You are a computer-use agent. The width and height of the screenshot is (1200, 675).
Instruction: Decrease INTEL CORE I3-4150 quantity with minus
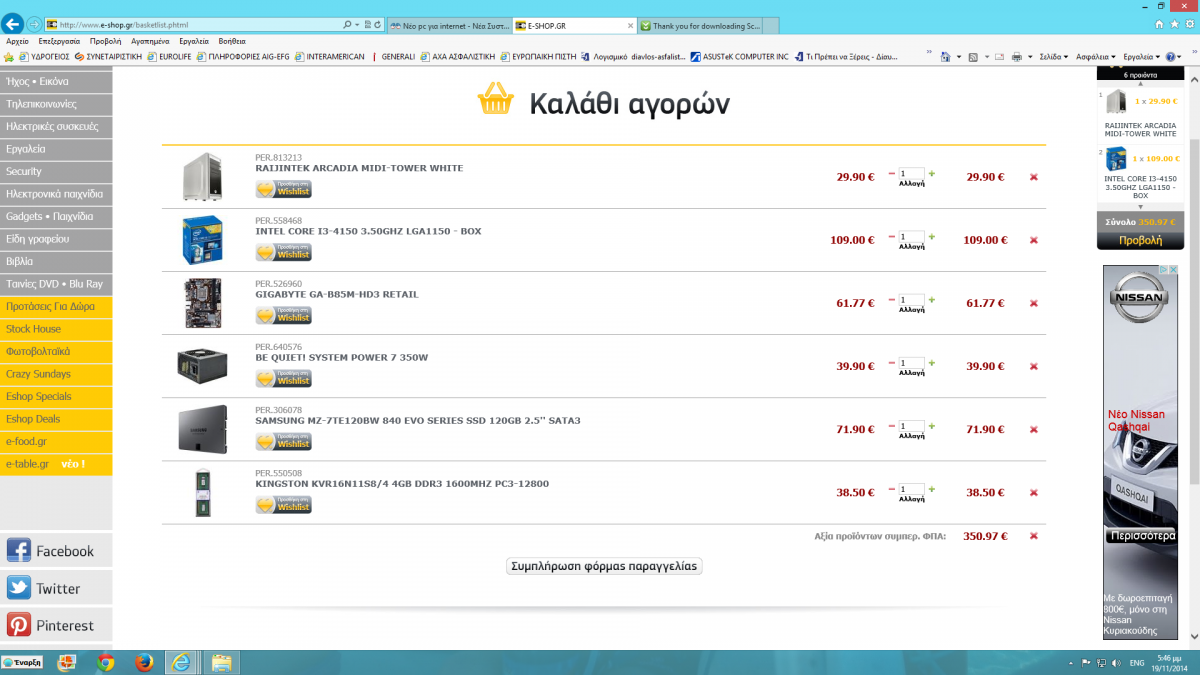(892, 237)
